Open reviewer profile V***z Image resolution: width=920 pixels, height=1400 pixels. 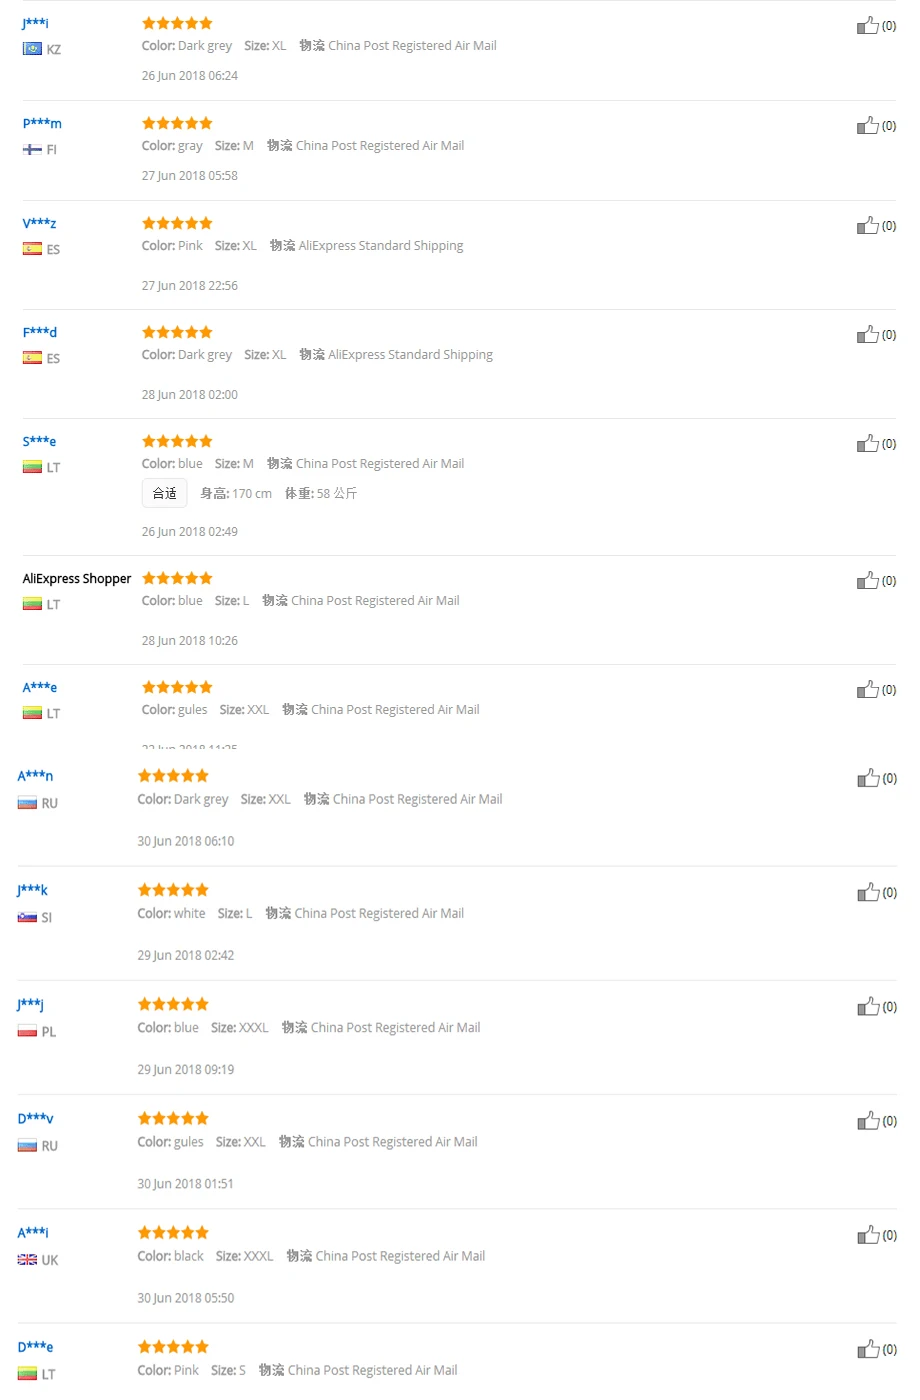click(40, 223)
